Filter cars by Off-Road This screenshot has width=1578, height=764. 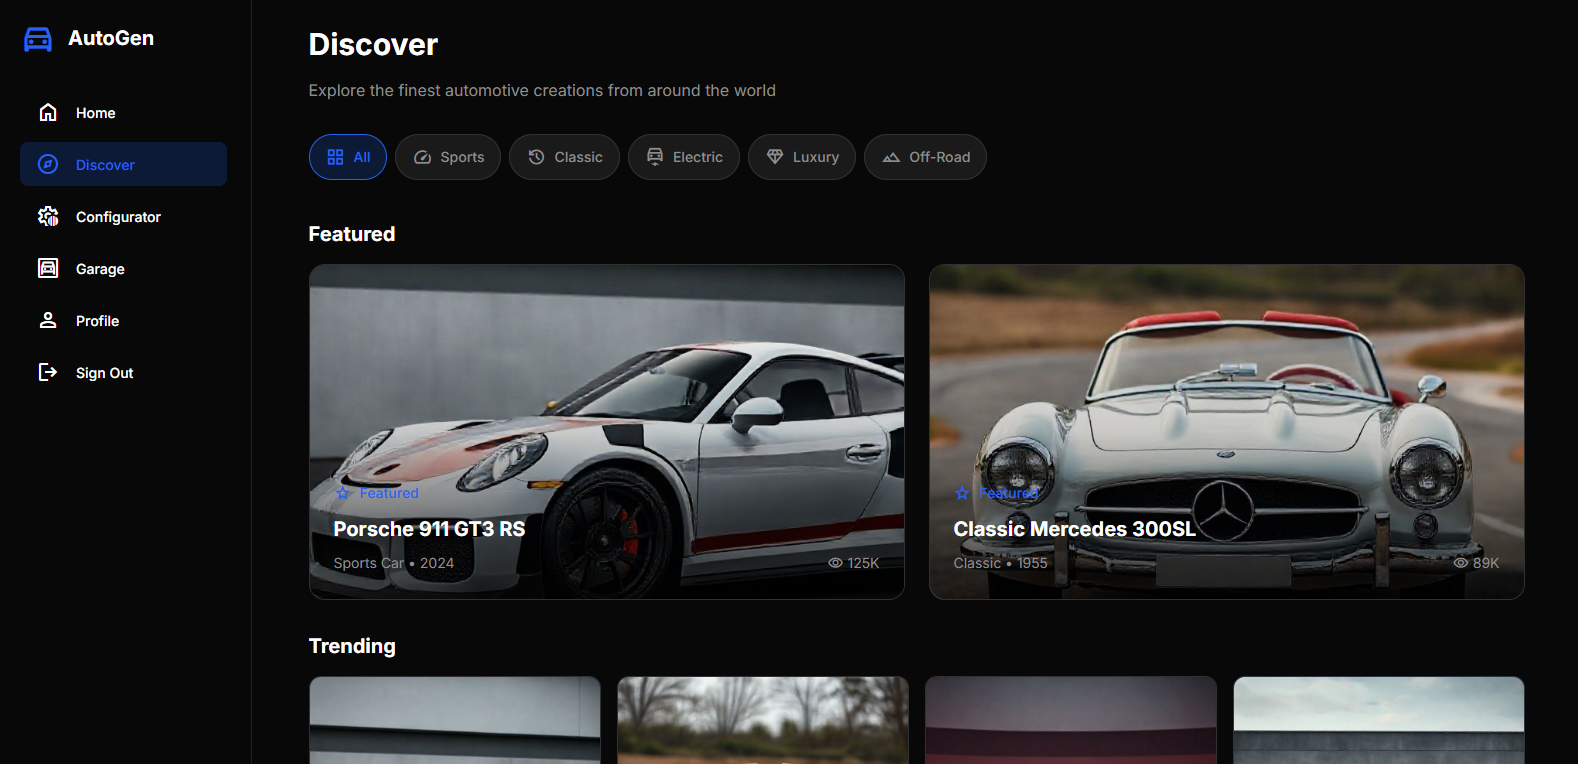pyautogui.click(x=925, y=157)
